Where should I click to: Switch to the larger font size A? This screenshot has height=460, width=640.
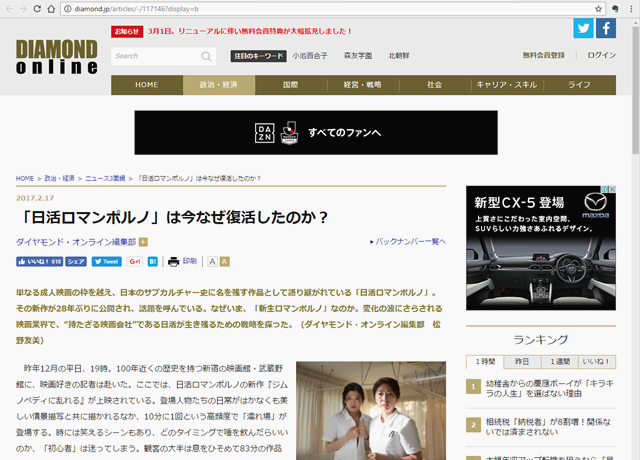tap(225, 261)
